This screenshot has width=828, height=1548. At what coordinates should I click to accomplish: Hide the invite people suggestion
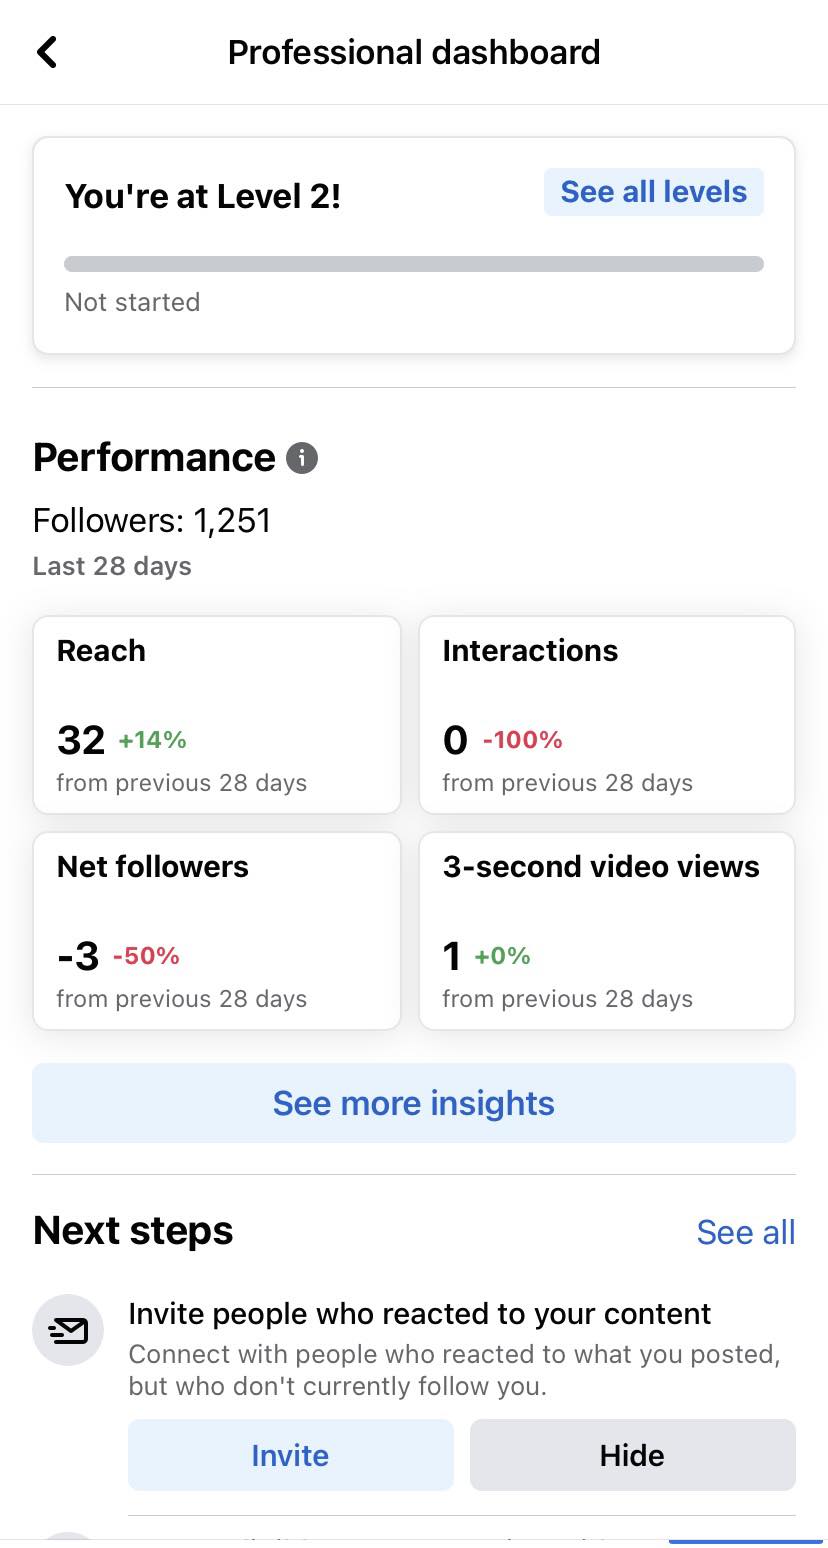pos(632,1455)
